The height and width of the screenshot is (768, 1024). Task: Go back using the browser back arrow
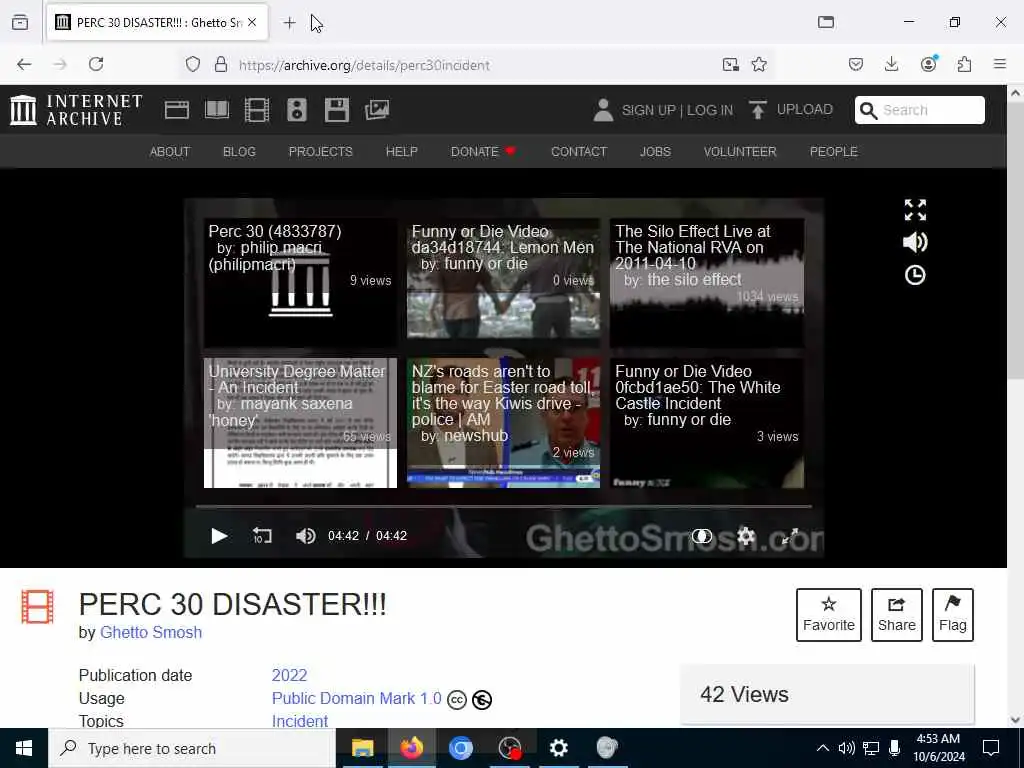(24, 64)
